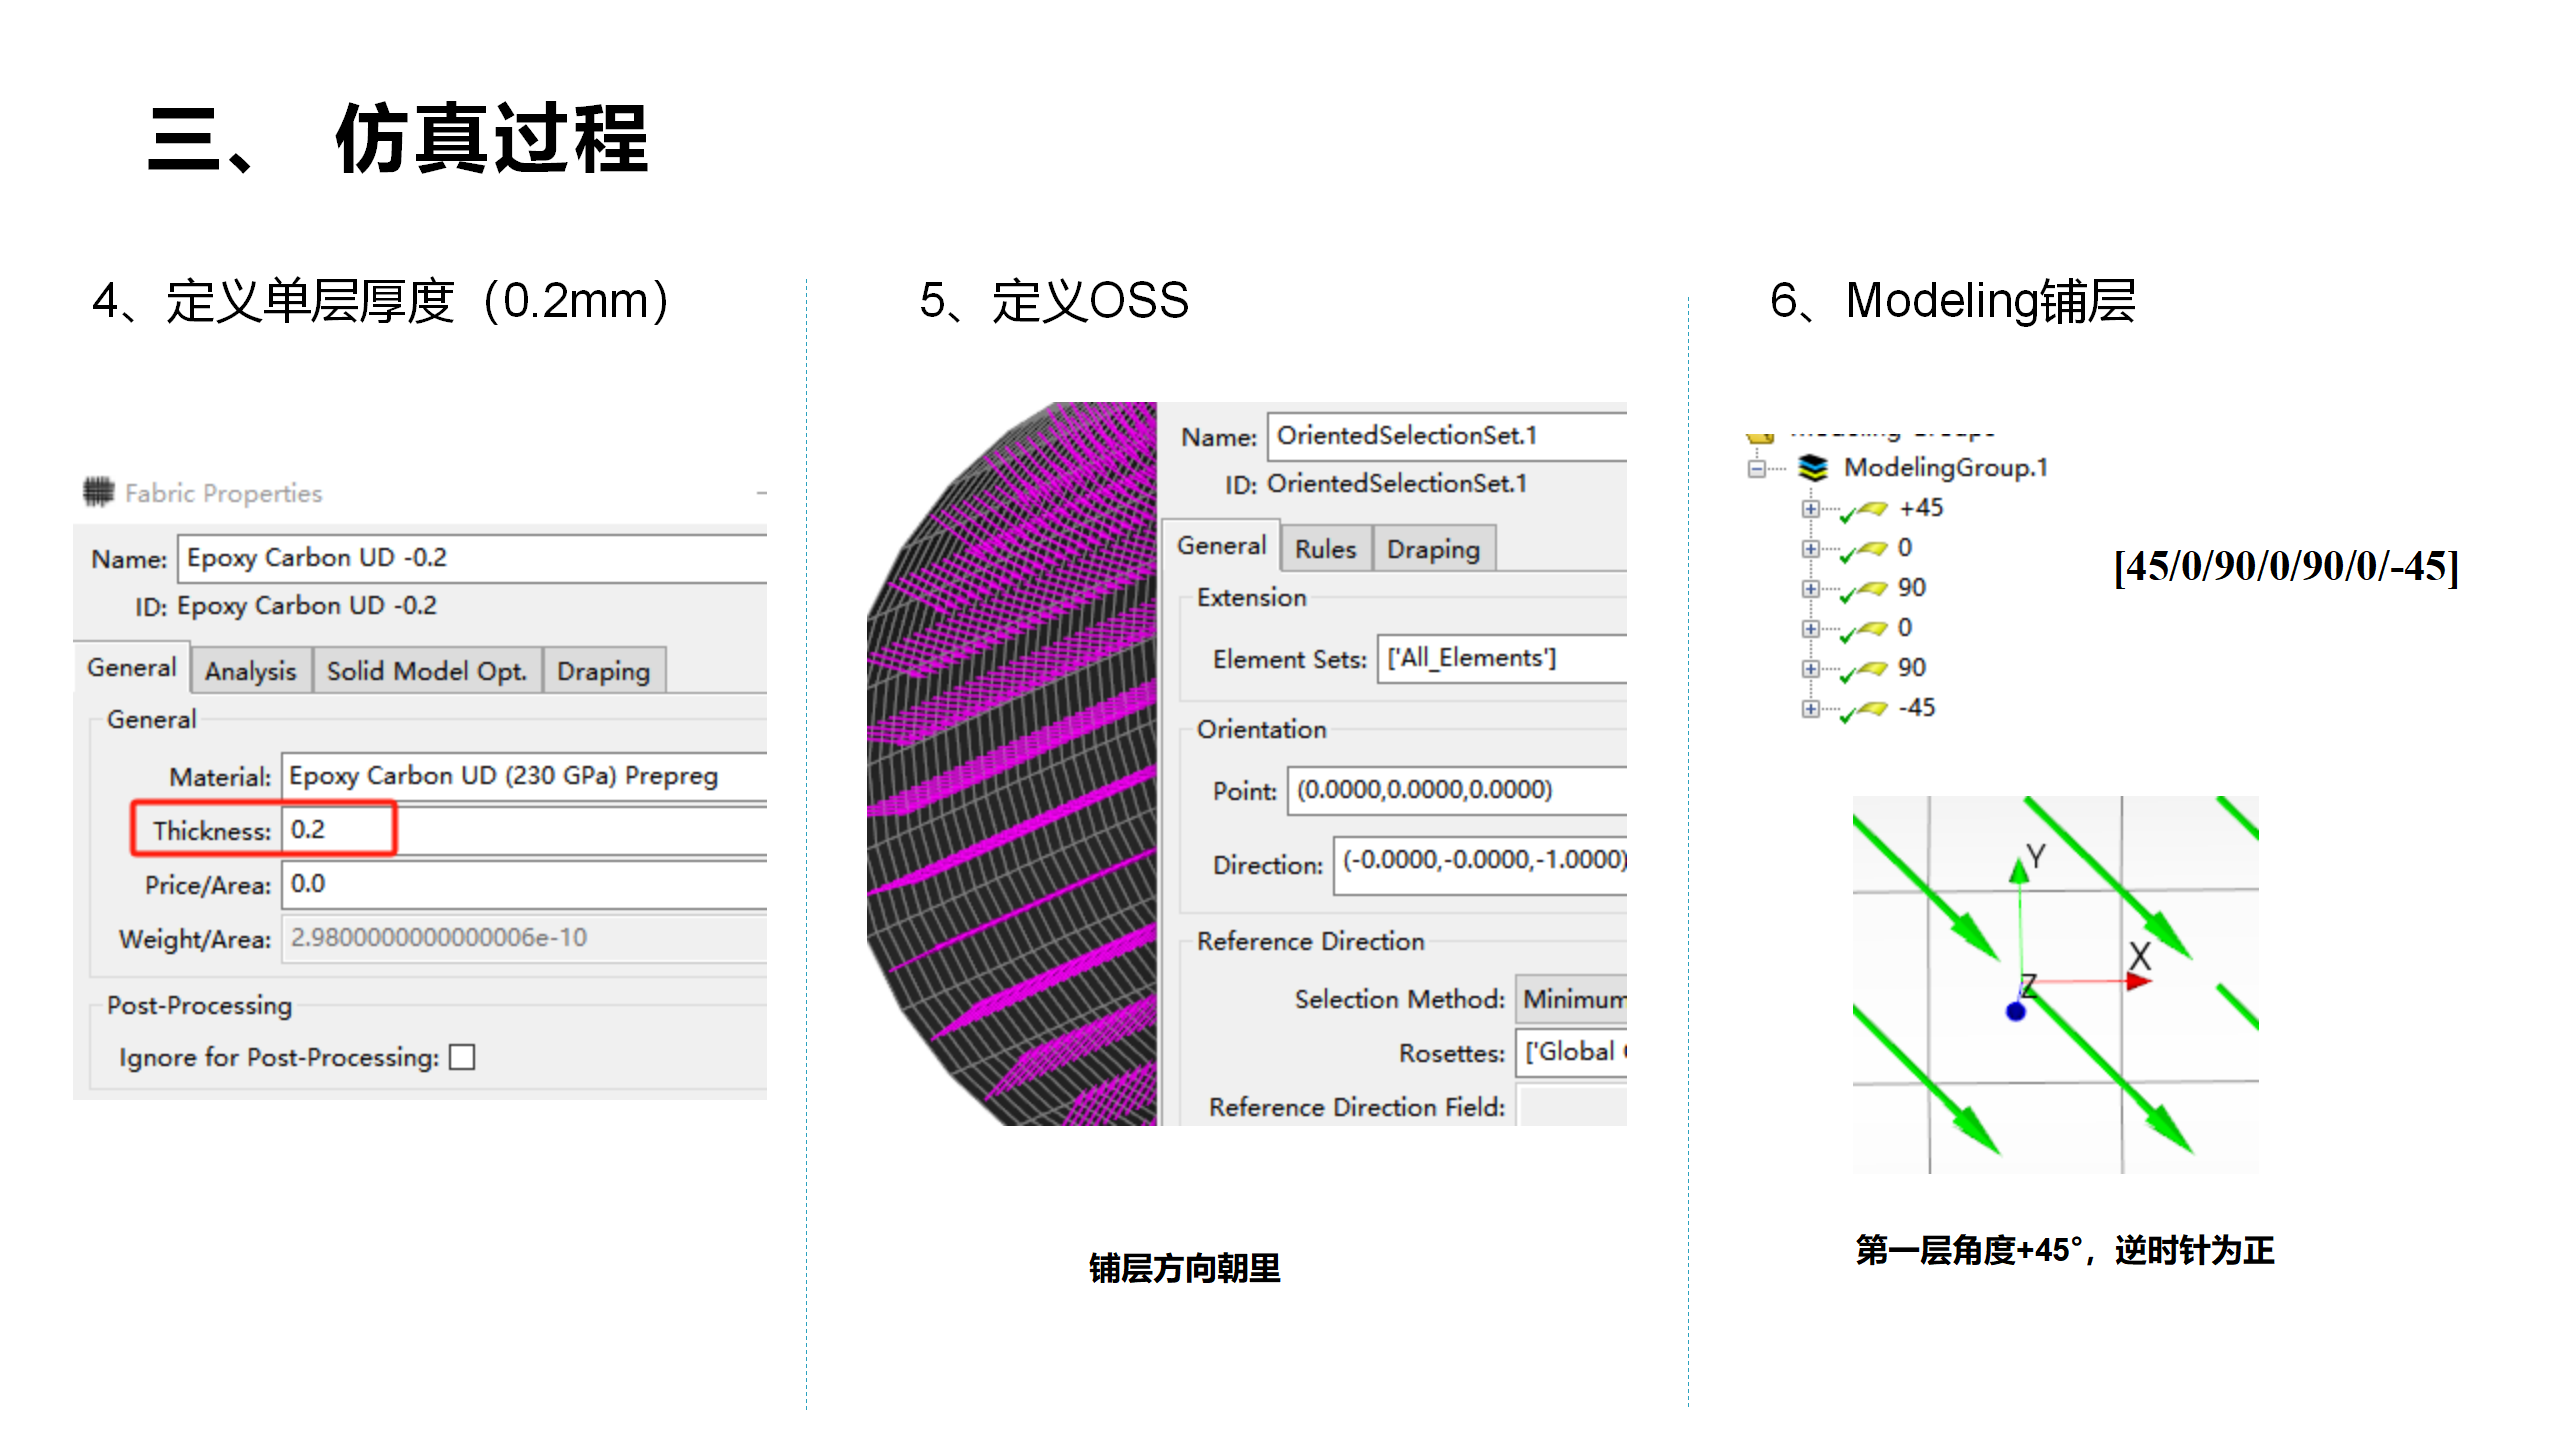This screenshot has height=1440, width=2560.
Task: Click ply icon of 0 between +45 and 90
Action: pos(1863,551)
